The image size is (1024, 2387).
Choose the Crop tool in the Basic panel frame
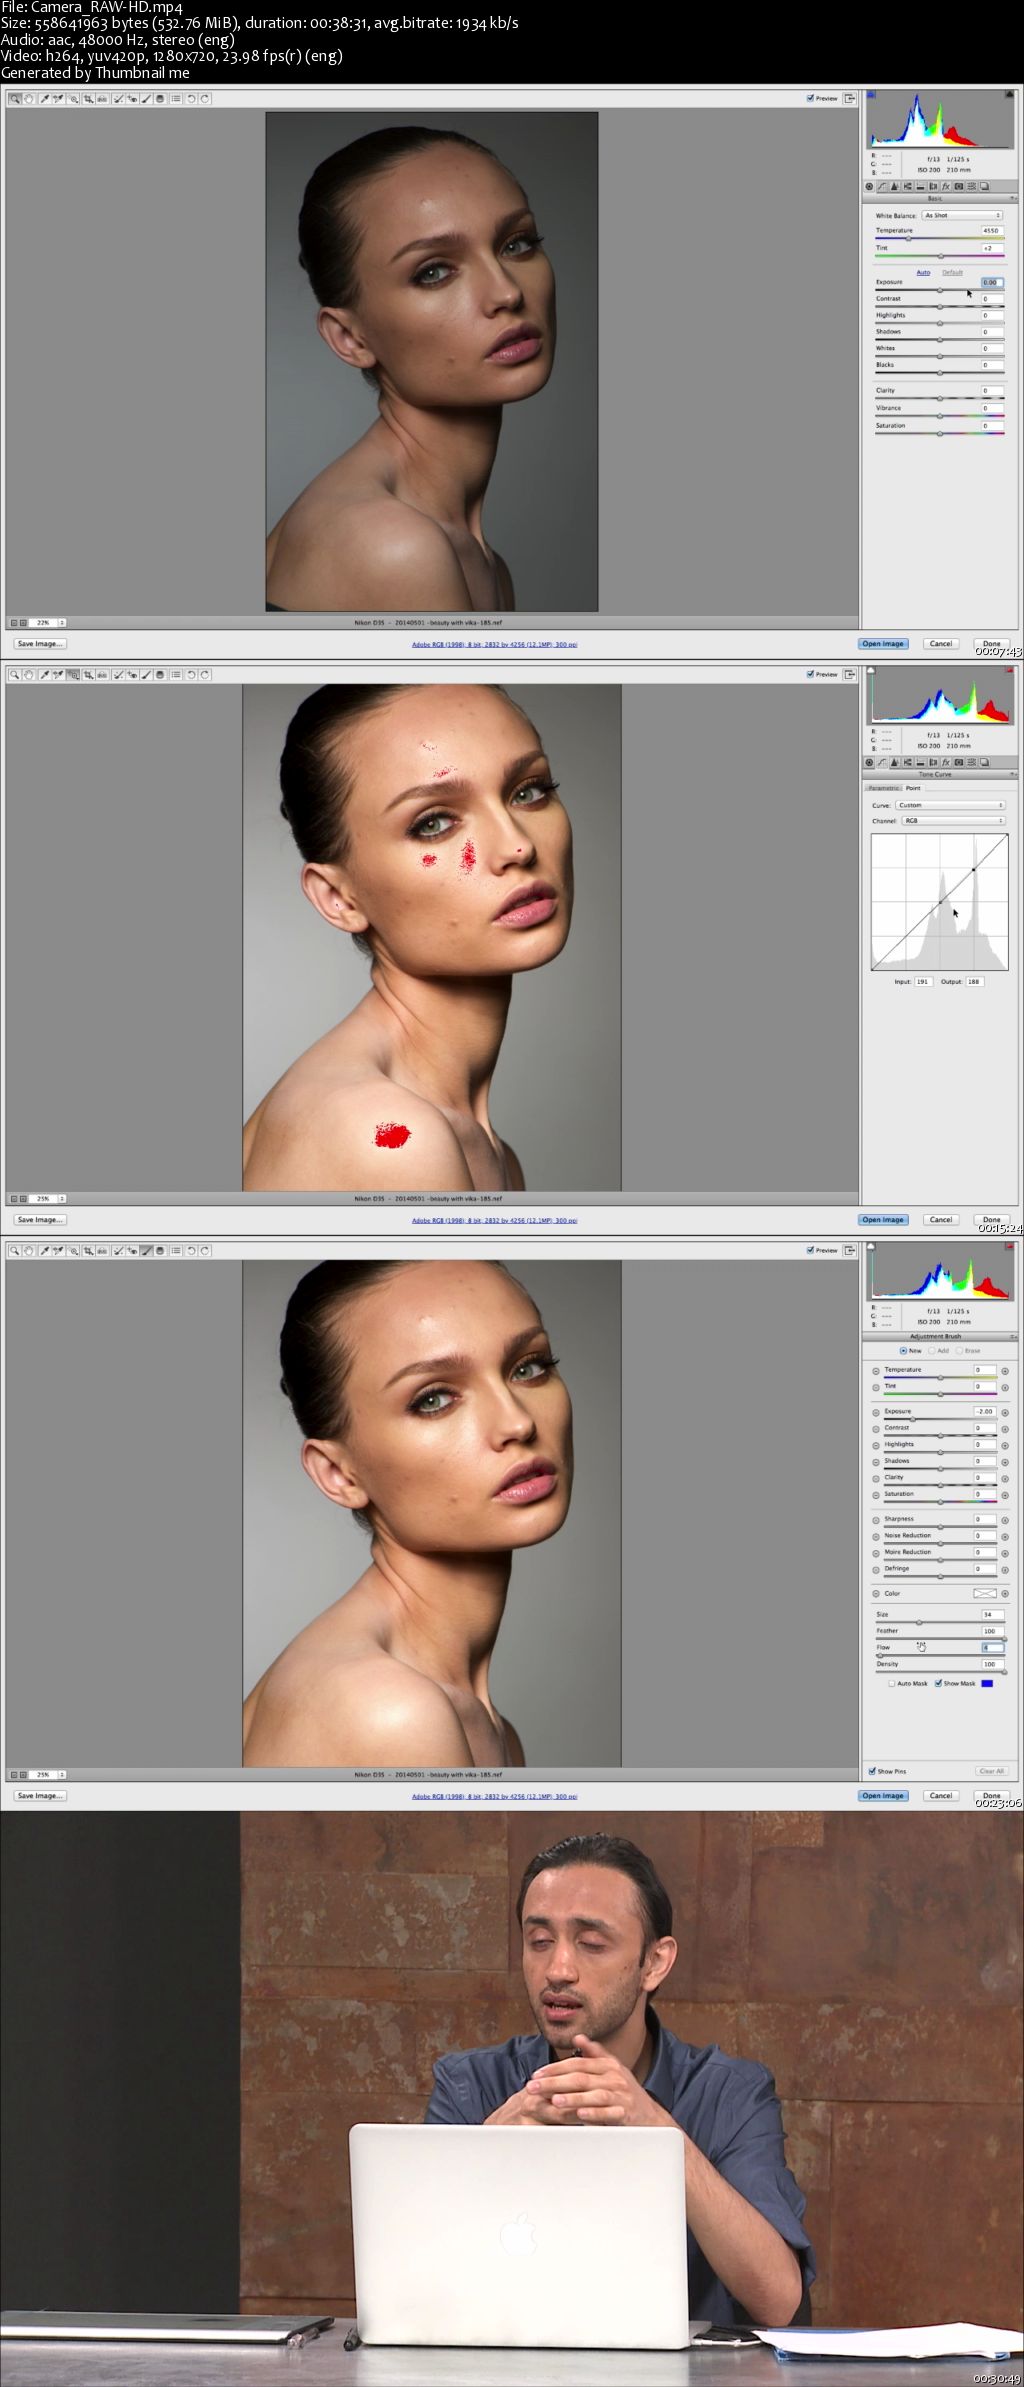click(x=89, y=99)
